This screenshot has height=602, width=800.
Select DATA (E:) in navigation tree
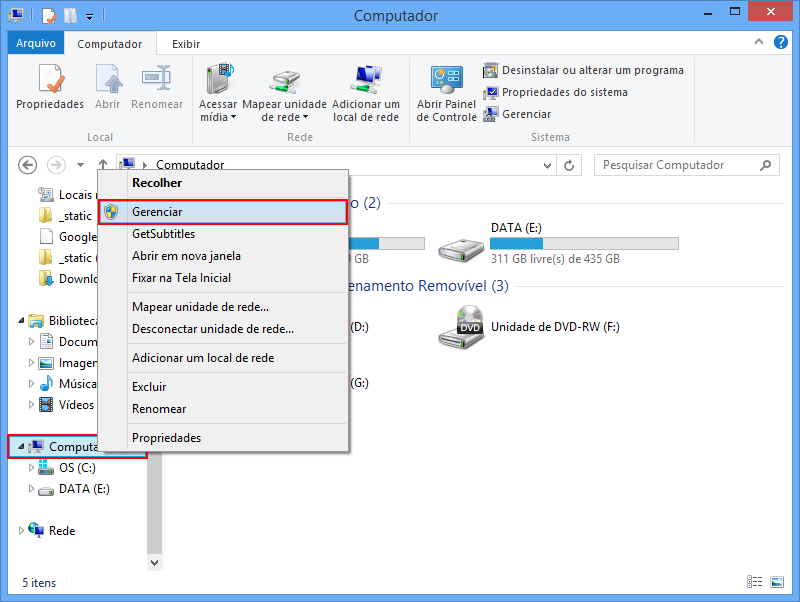[74, 489]
